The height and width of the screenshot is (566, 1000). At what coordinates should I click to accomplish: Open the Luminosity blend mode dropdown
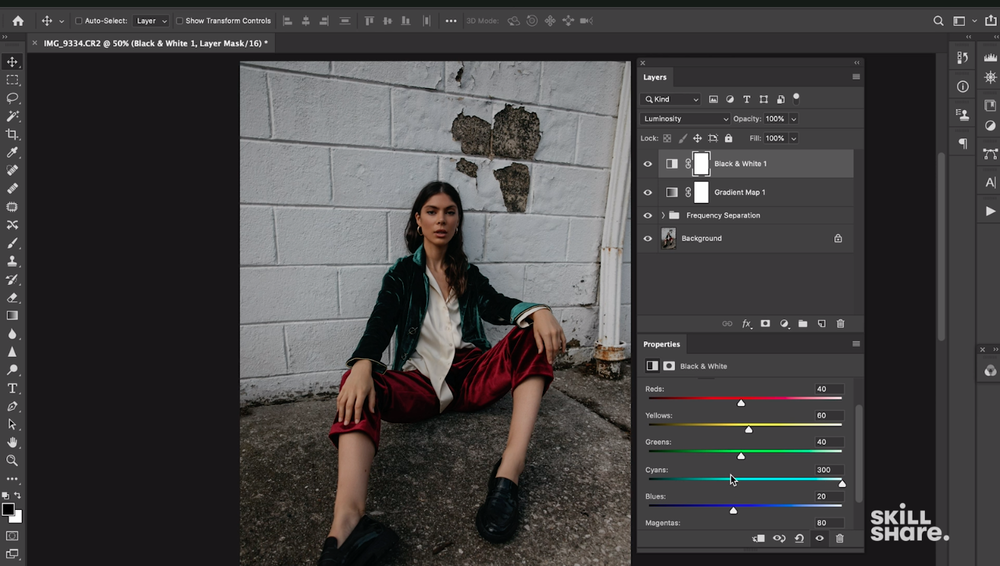pos(685,119)
